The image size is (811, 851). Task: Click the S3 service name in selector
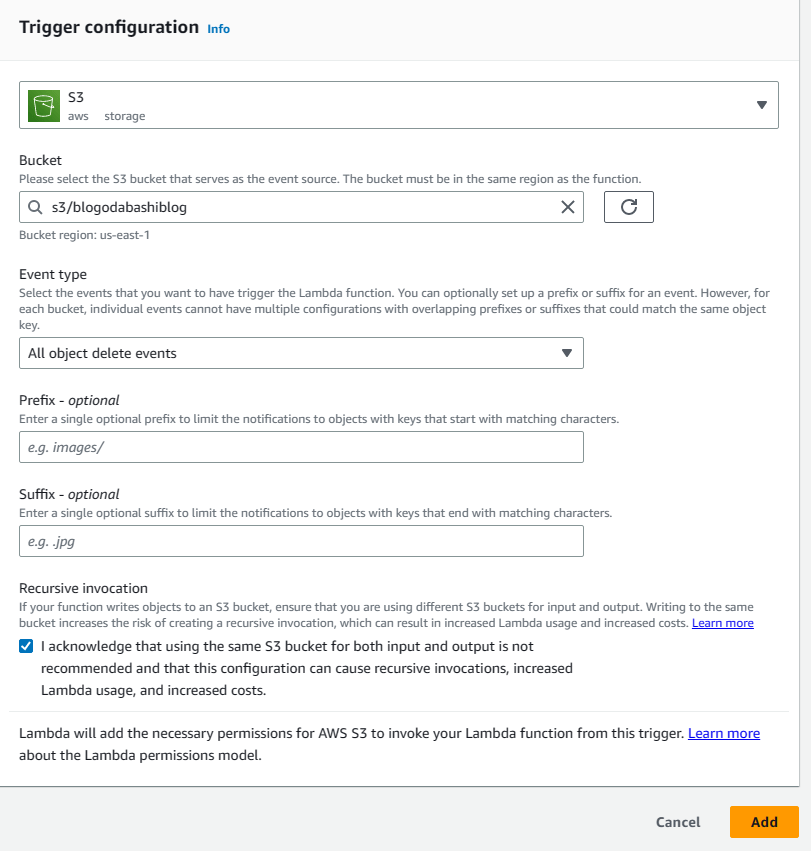pos(76,97)
